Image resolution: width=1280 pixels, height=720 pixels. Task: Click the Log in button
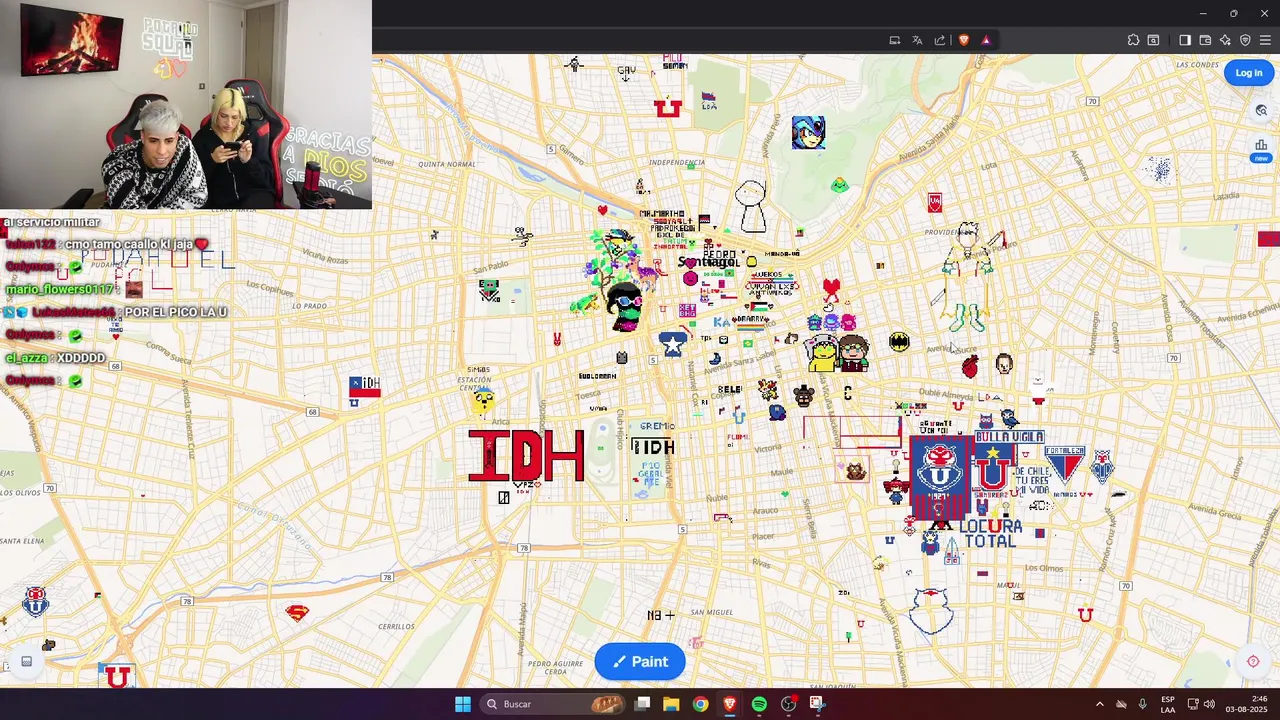[1248, 72]
